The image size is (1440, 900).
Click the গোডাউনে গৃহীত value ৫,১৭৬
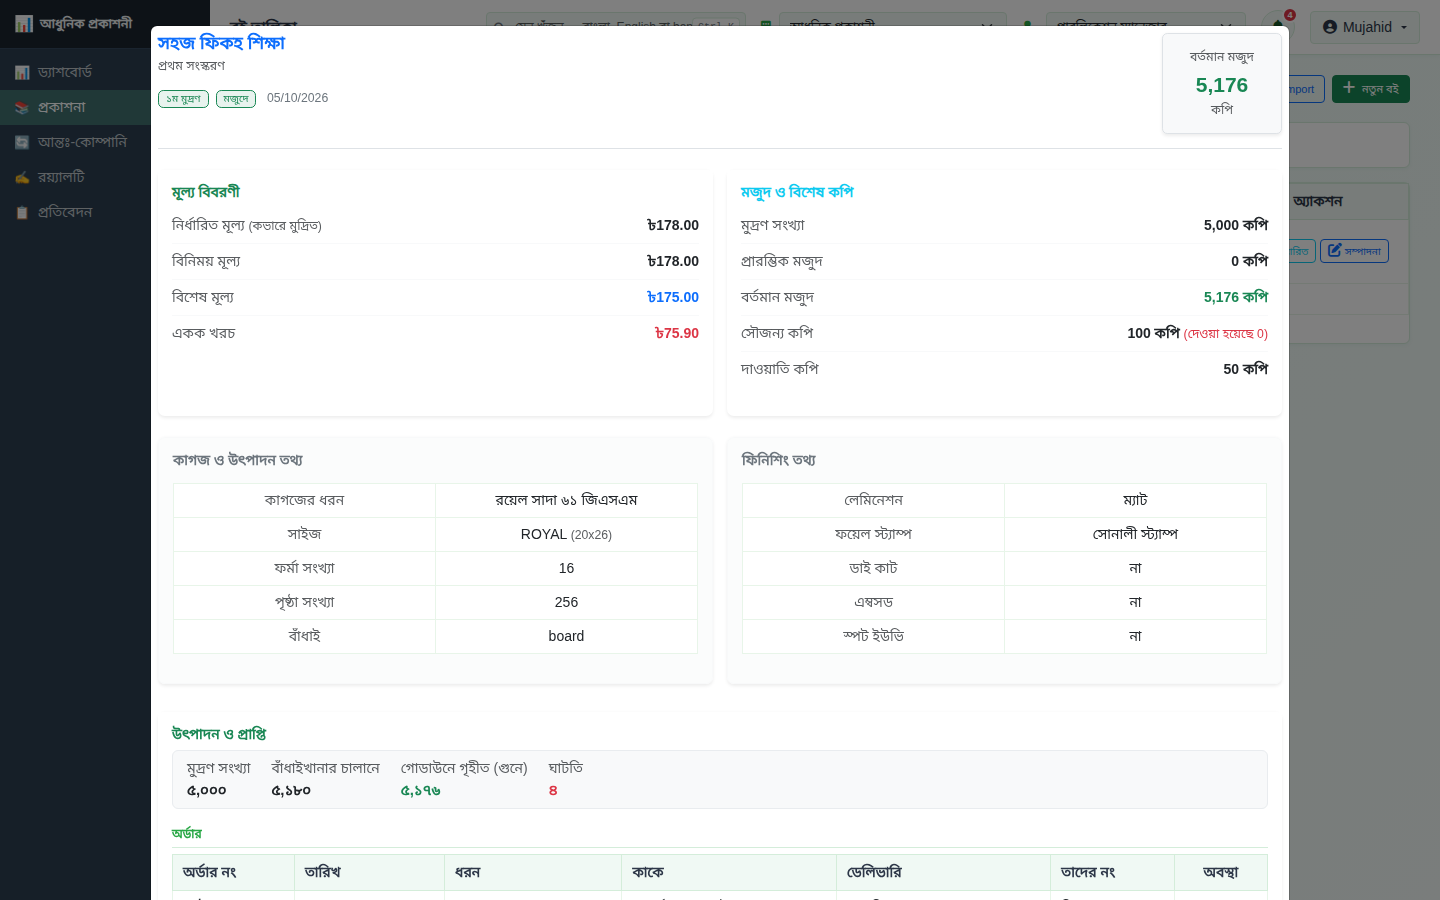click(x=421, y=790)
